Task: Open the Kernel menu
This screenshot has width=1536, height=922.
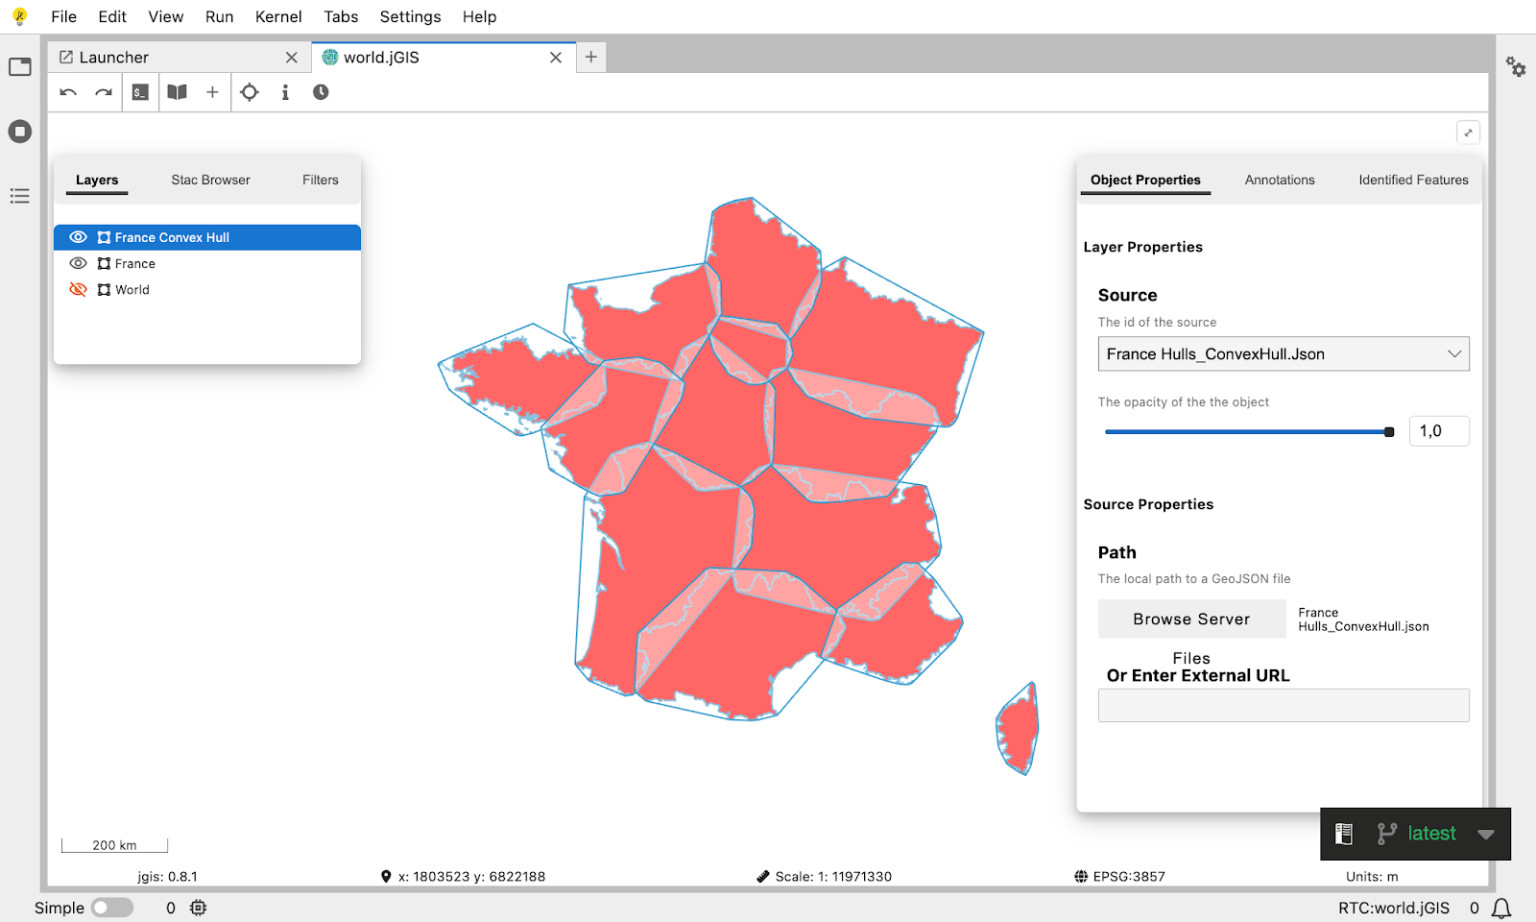Action: [278, 16]
